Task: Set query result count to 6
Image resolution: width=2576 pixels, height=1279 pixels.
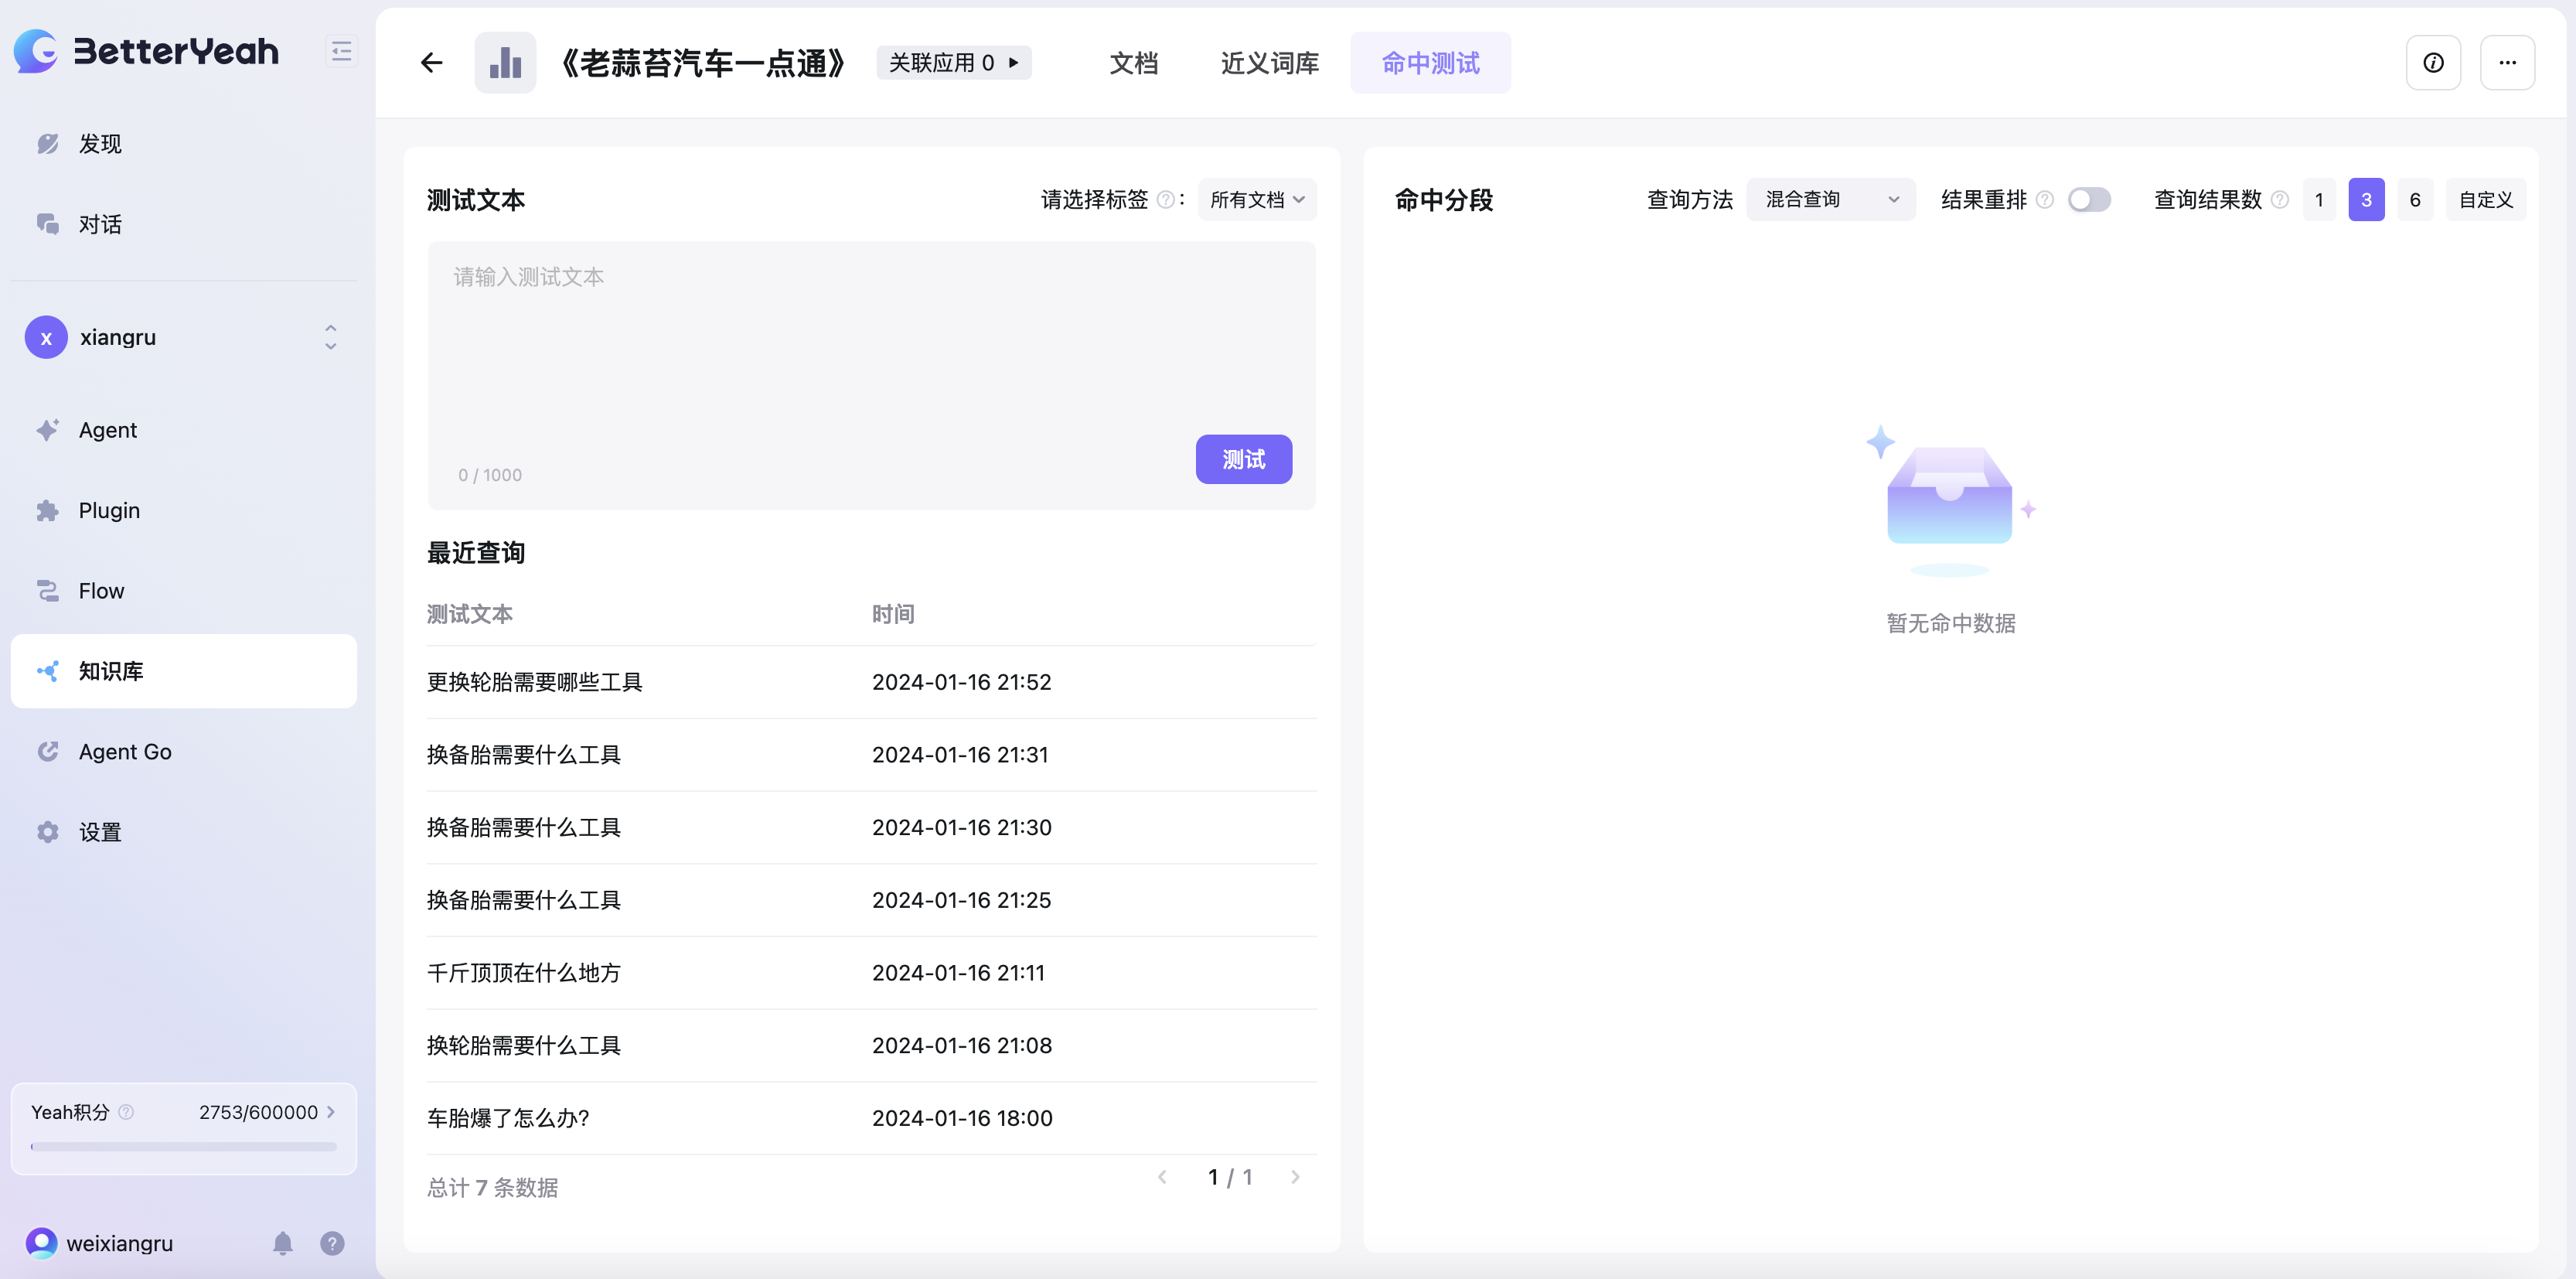Action: pyautogui.click(x=2415, y=200)
